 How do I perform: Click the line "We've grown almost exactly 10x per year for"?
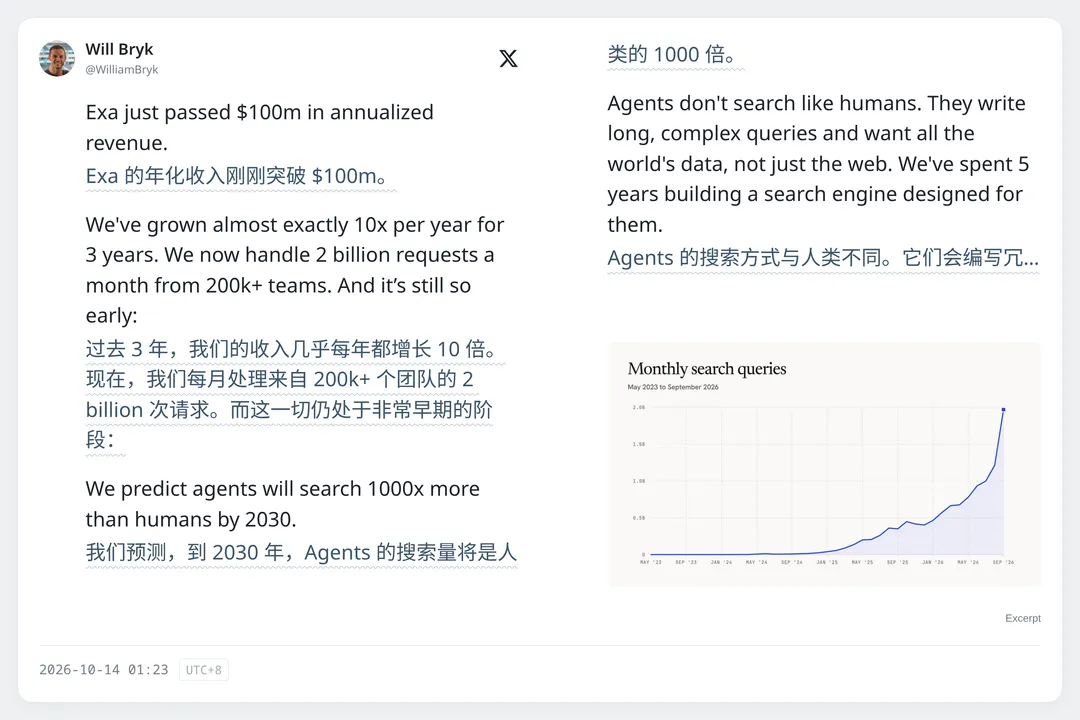[x=295, y=225]
